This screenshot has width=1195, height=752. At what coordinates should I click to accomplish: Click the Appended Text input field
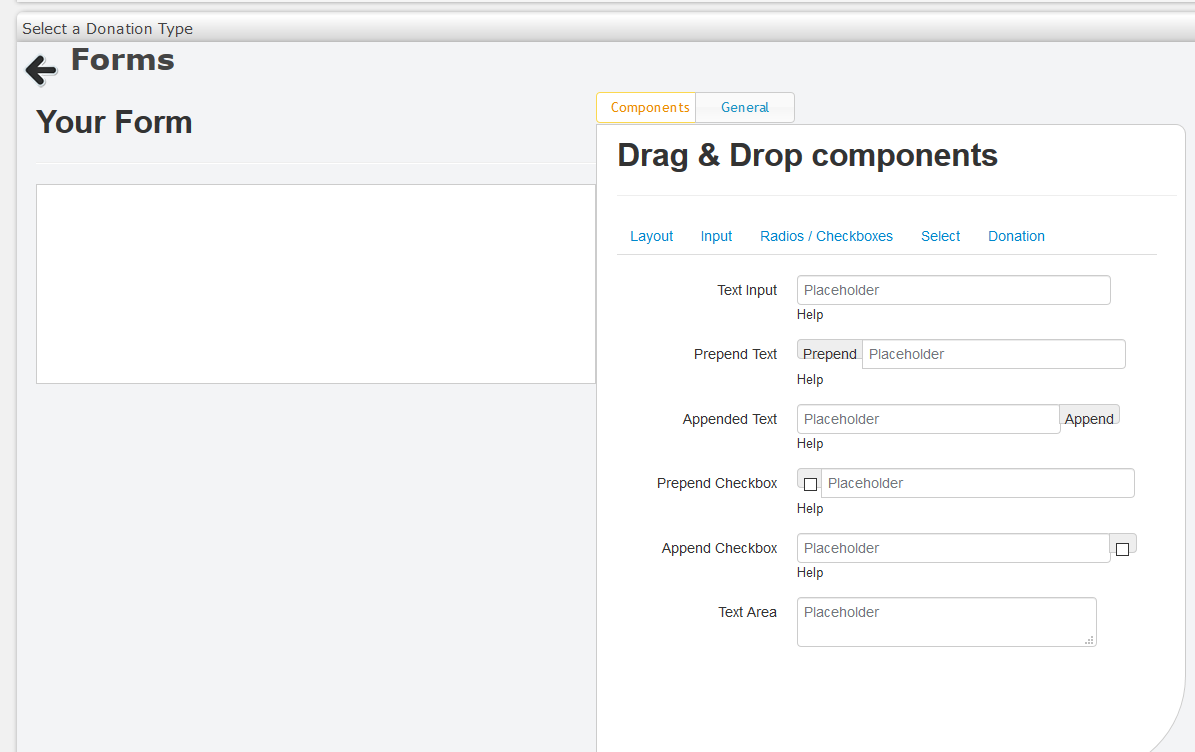tap(928, 419)
